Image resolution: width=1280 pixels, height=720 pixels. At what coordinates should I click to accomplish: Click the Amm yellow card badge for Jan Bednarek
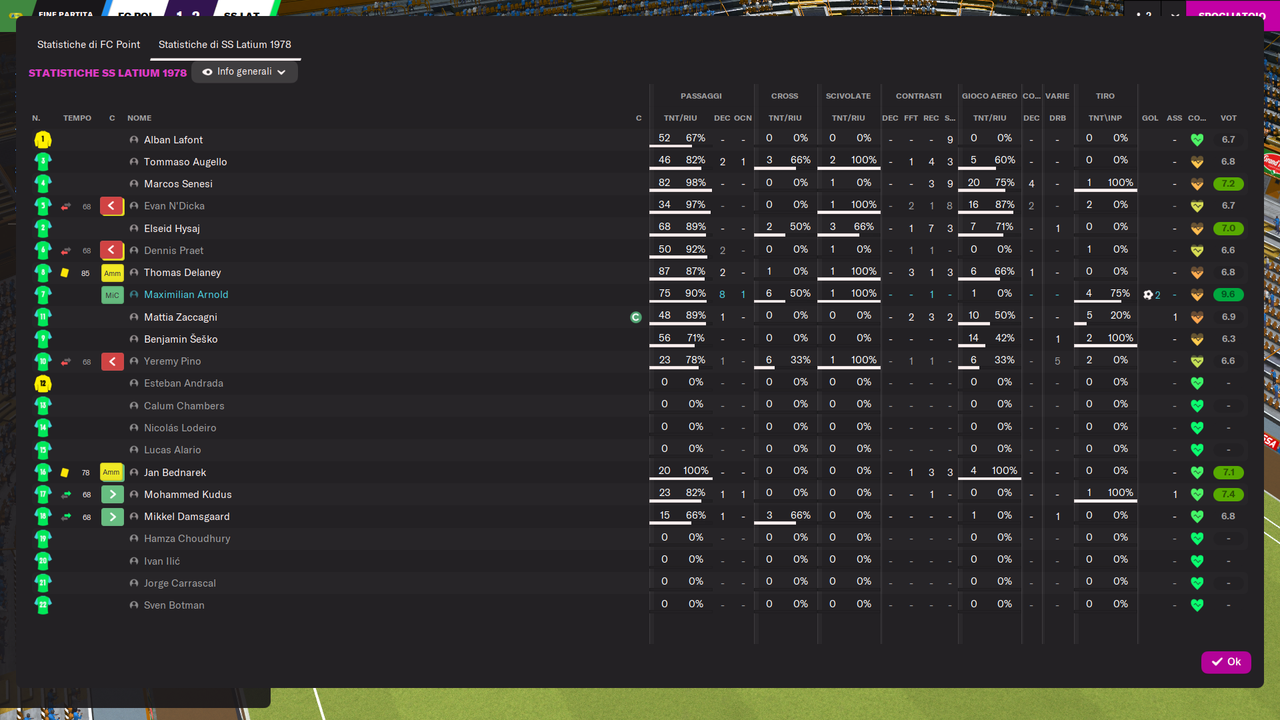(112, 472)
